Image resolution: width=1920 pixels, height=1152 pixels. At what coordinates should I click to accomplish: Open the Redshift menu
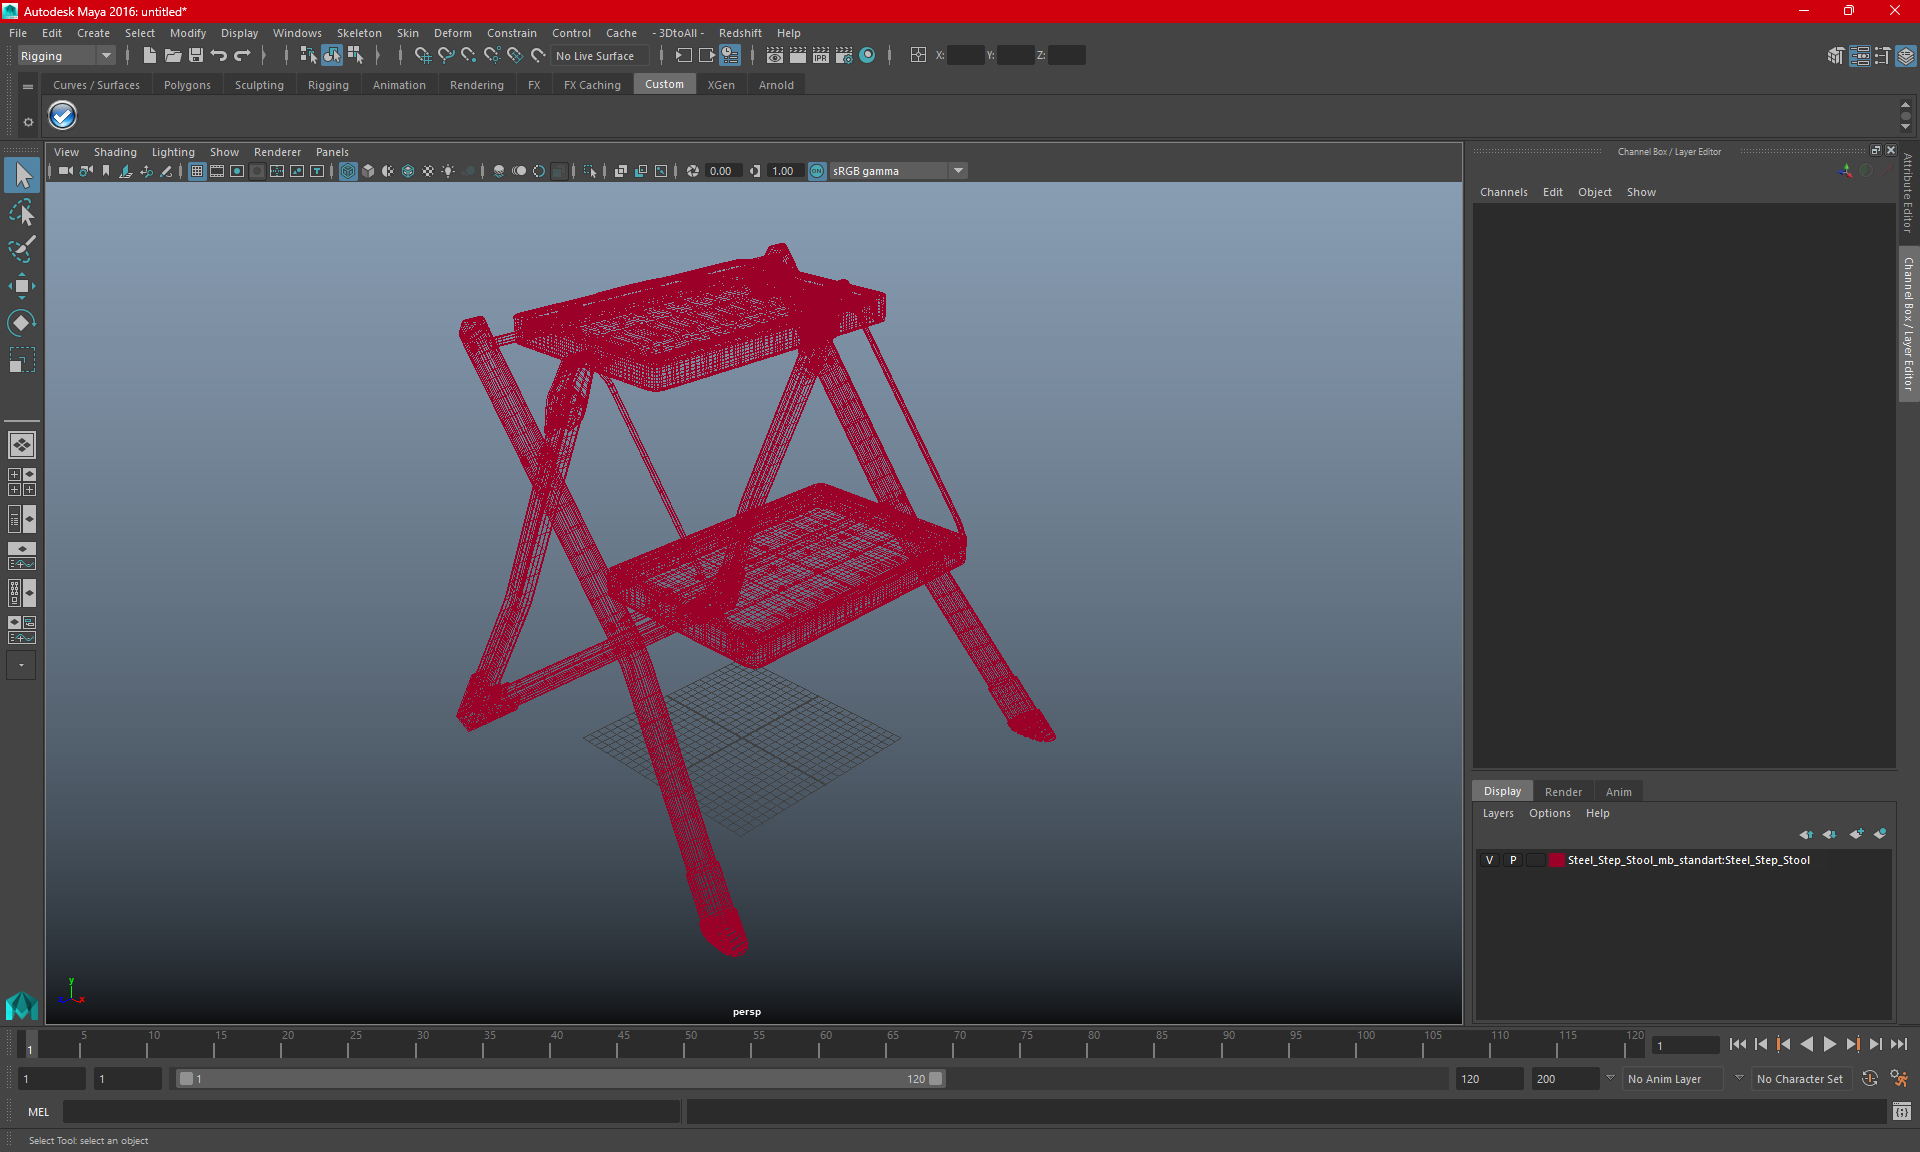[x=740, y=33]
